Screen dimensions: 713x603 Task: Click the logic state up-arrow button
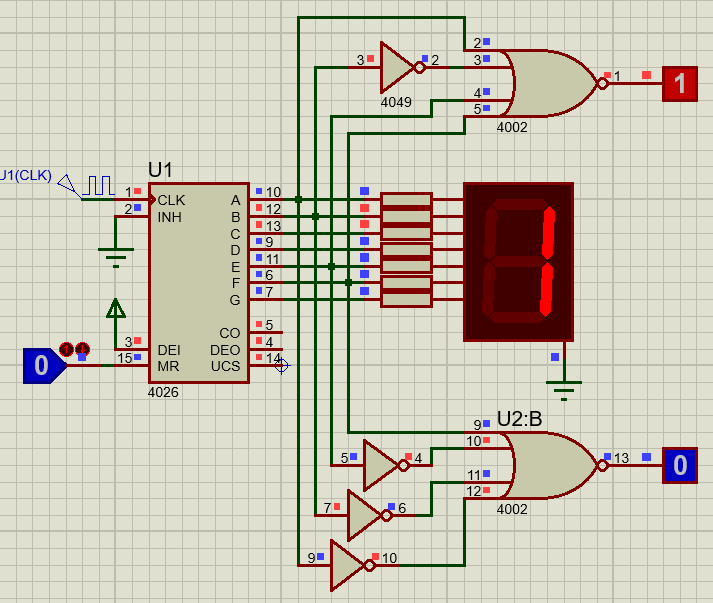tap(67, 349)
